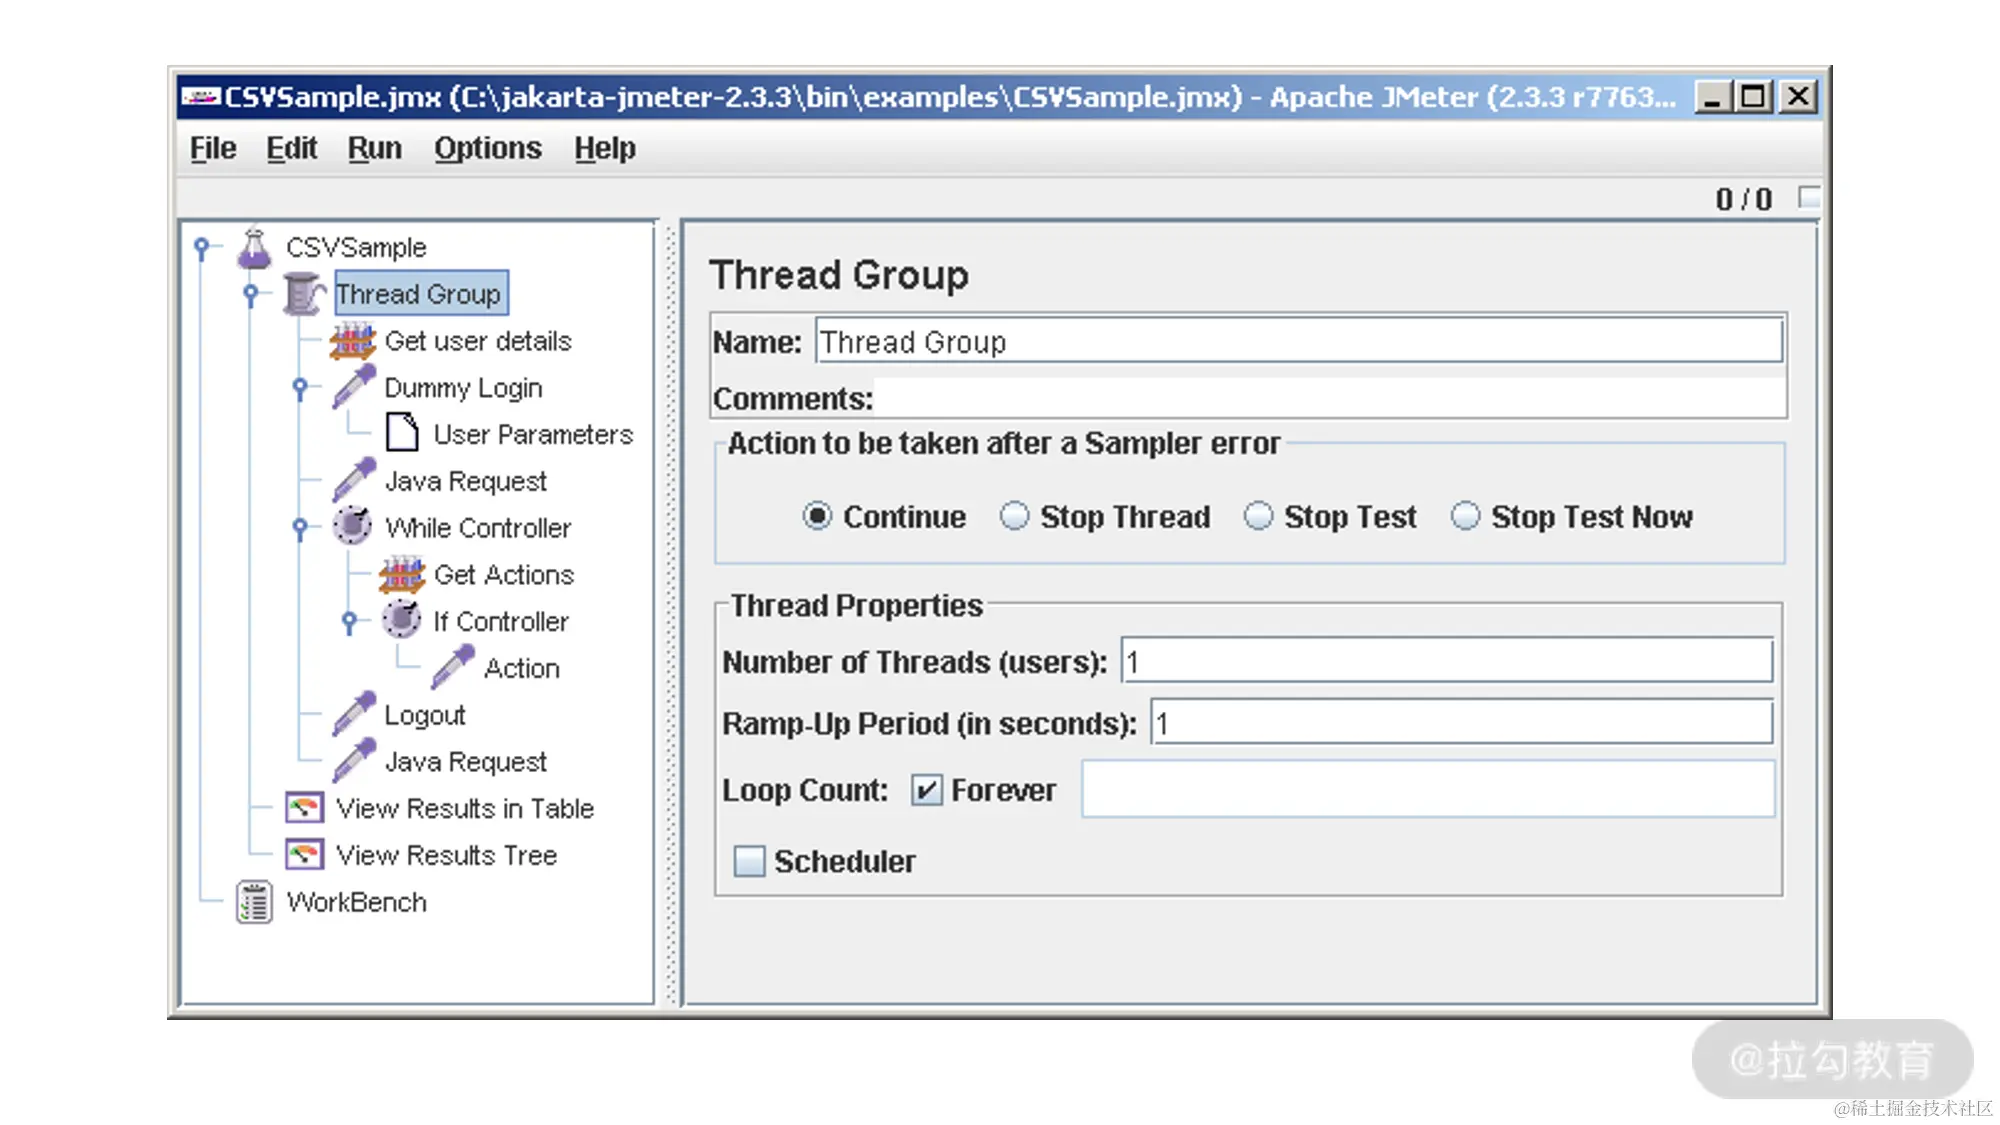Open the Options menu

pyautogui.click(x=487, y=148)
